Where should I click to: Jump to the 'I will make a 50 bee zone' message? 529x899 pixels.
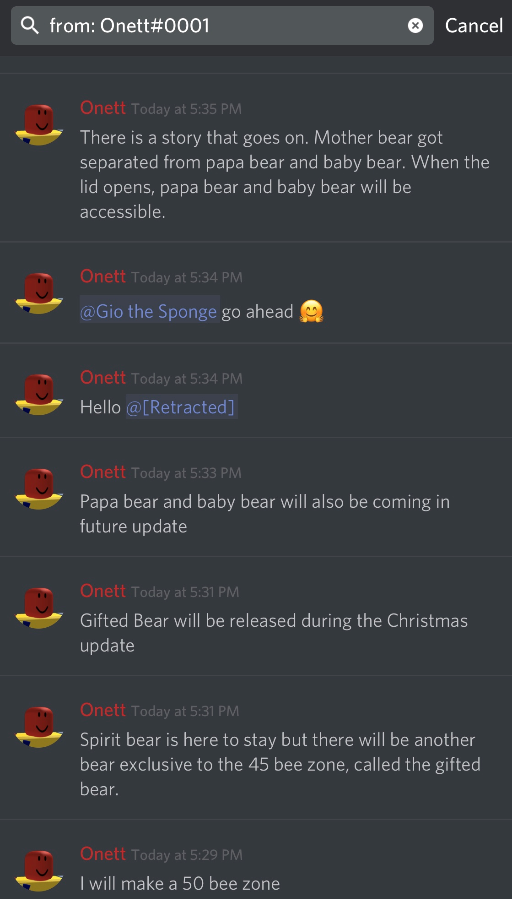(256, 859)
